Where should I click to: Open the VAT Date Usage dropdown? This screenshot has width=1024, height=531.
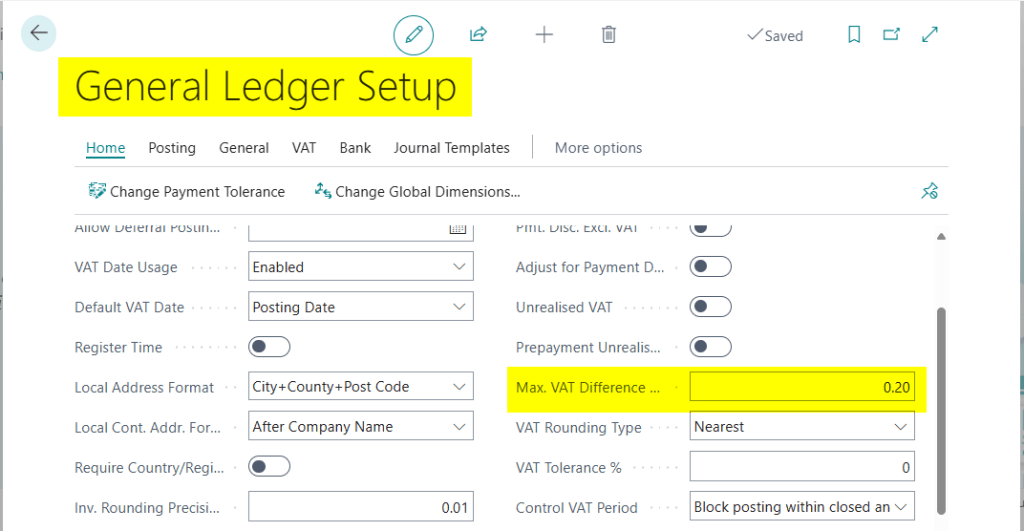pos(361,267)
